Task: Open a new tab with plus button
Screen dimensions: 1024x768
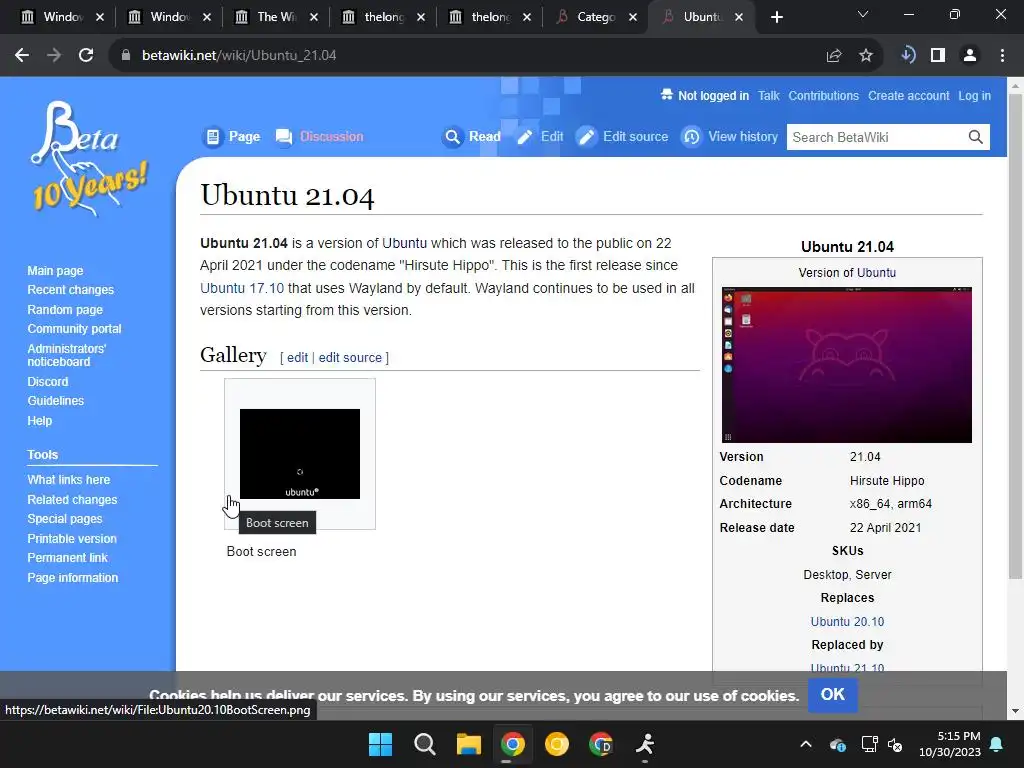Action: (776, 18)
